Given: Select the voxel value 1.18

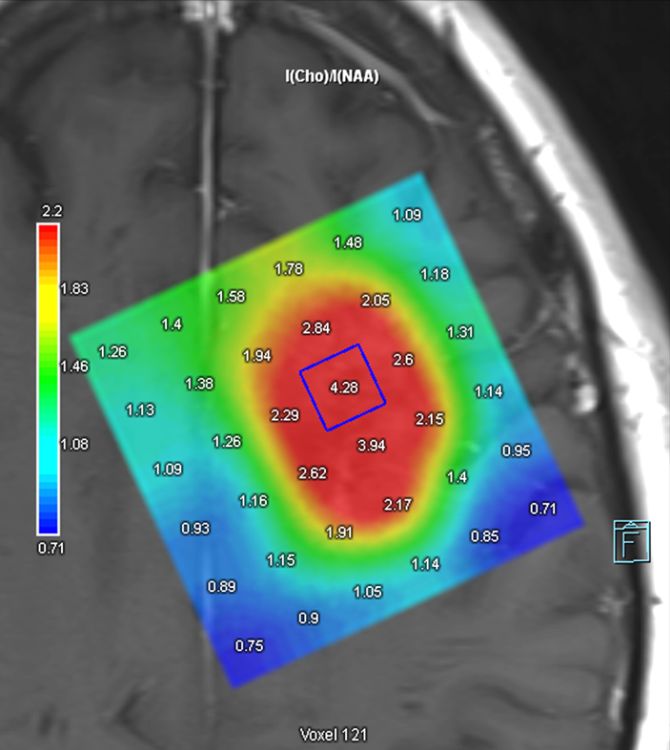Looking at the screenshot, I should point(435,274).
